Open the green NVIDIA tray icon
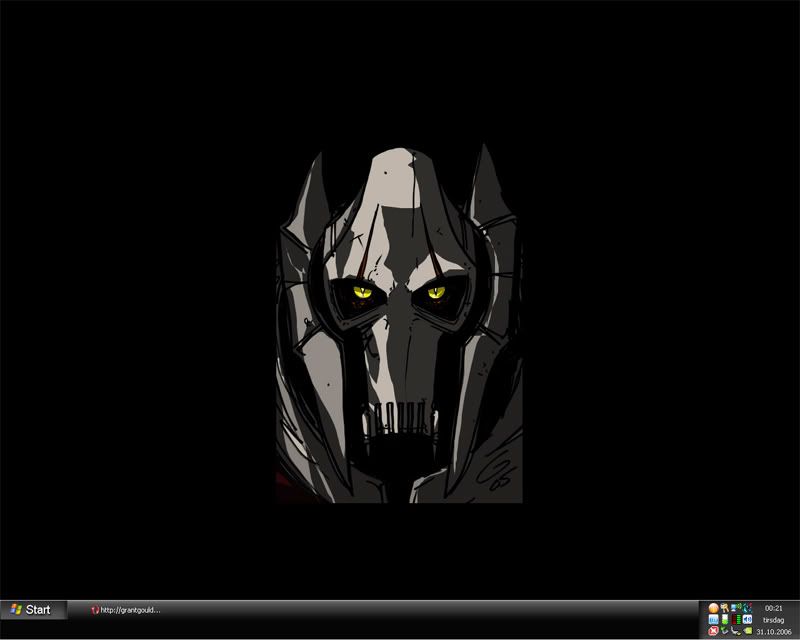The image size is (800, 640). click(x=747, y=631)
